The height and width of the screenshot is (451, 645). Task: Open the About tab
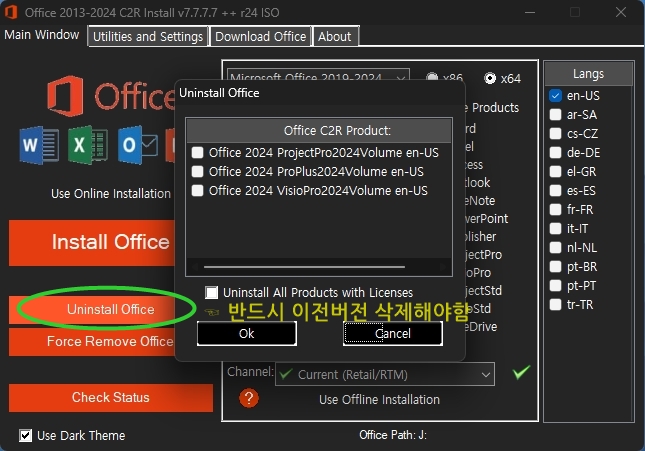335,36
